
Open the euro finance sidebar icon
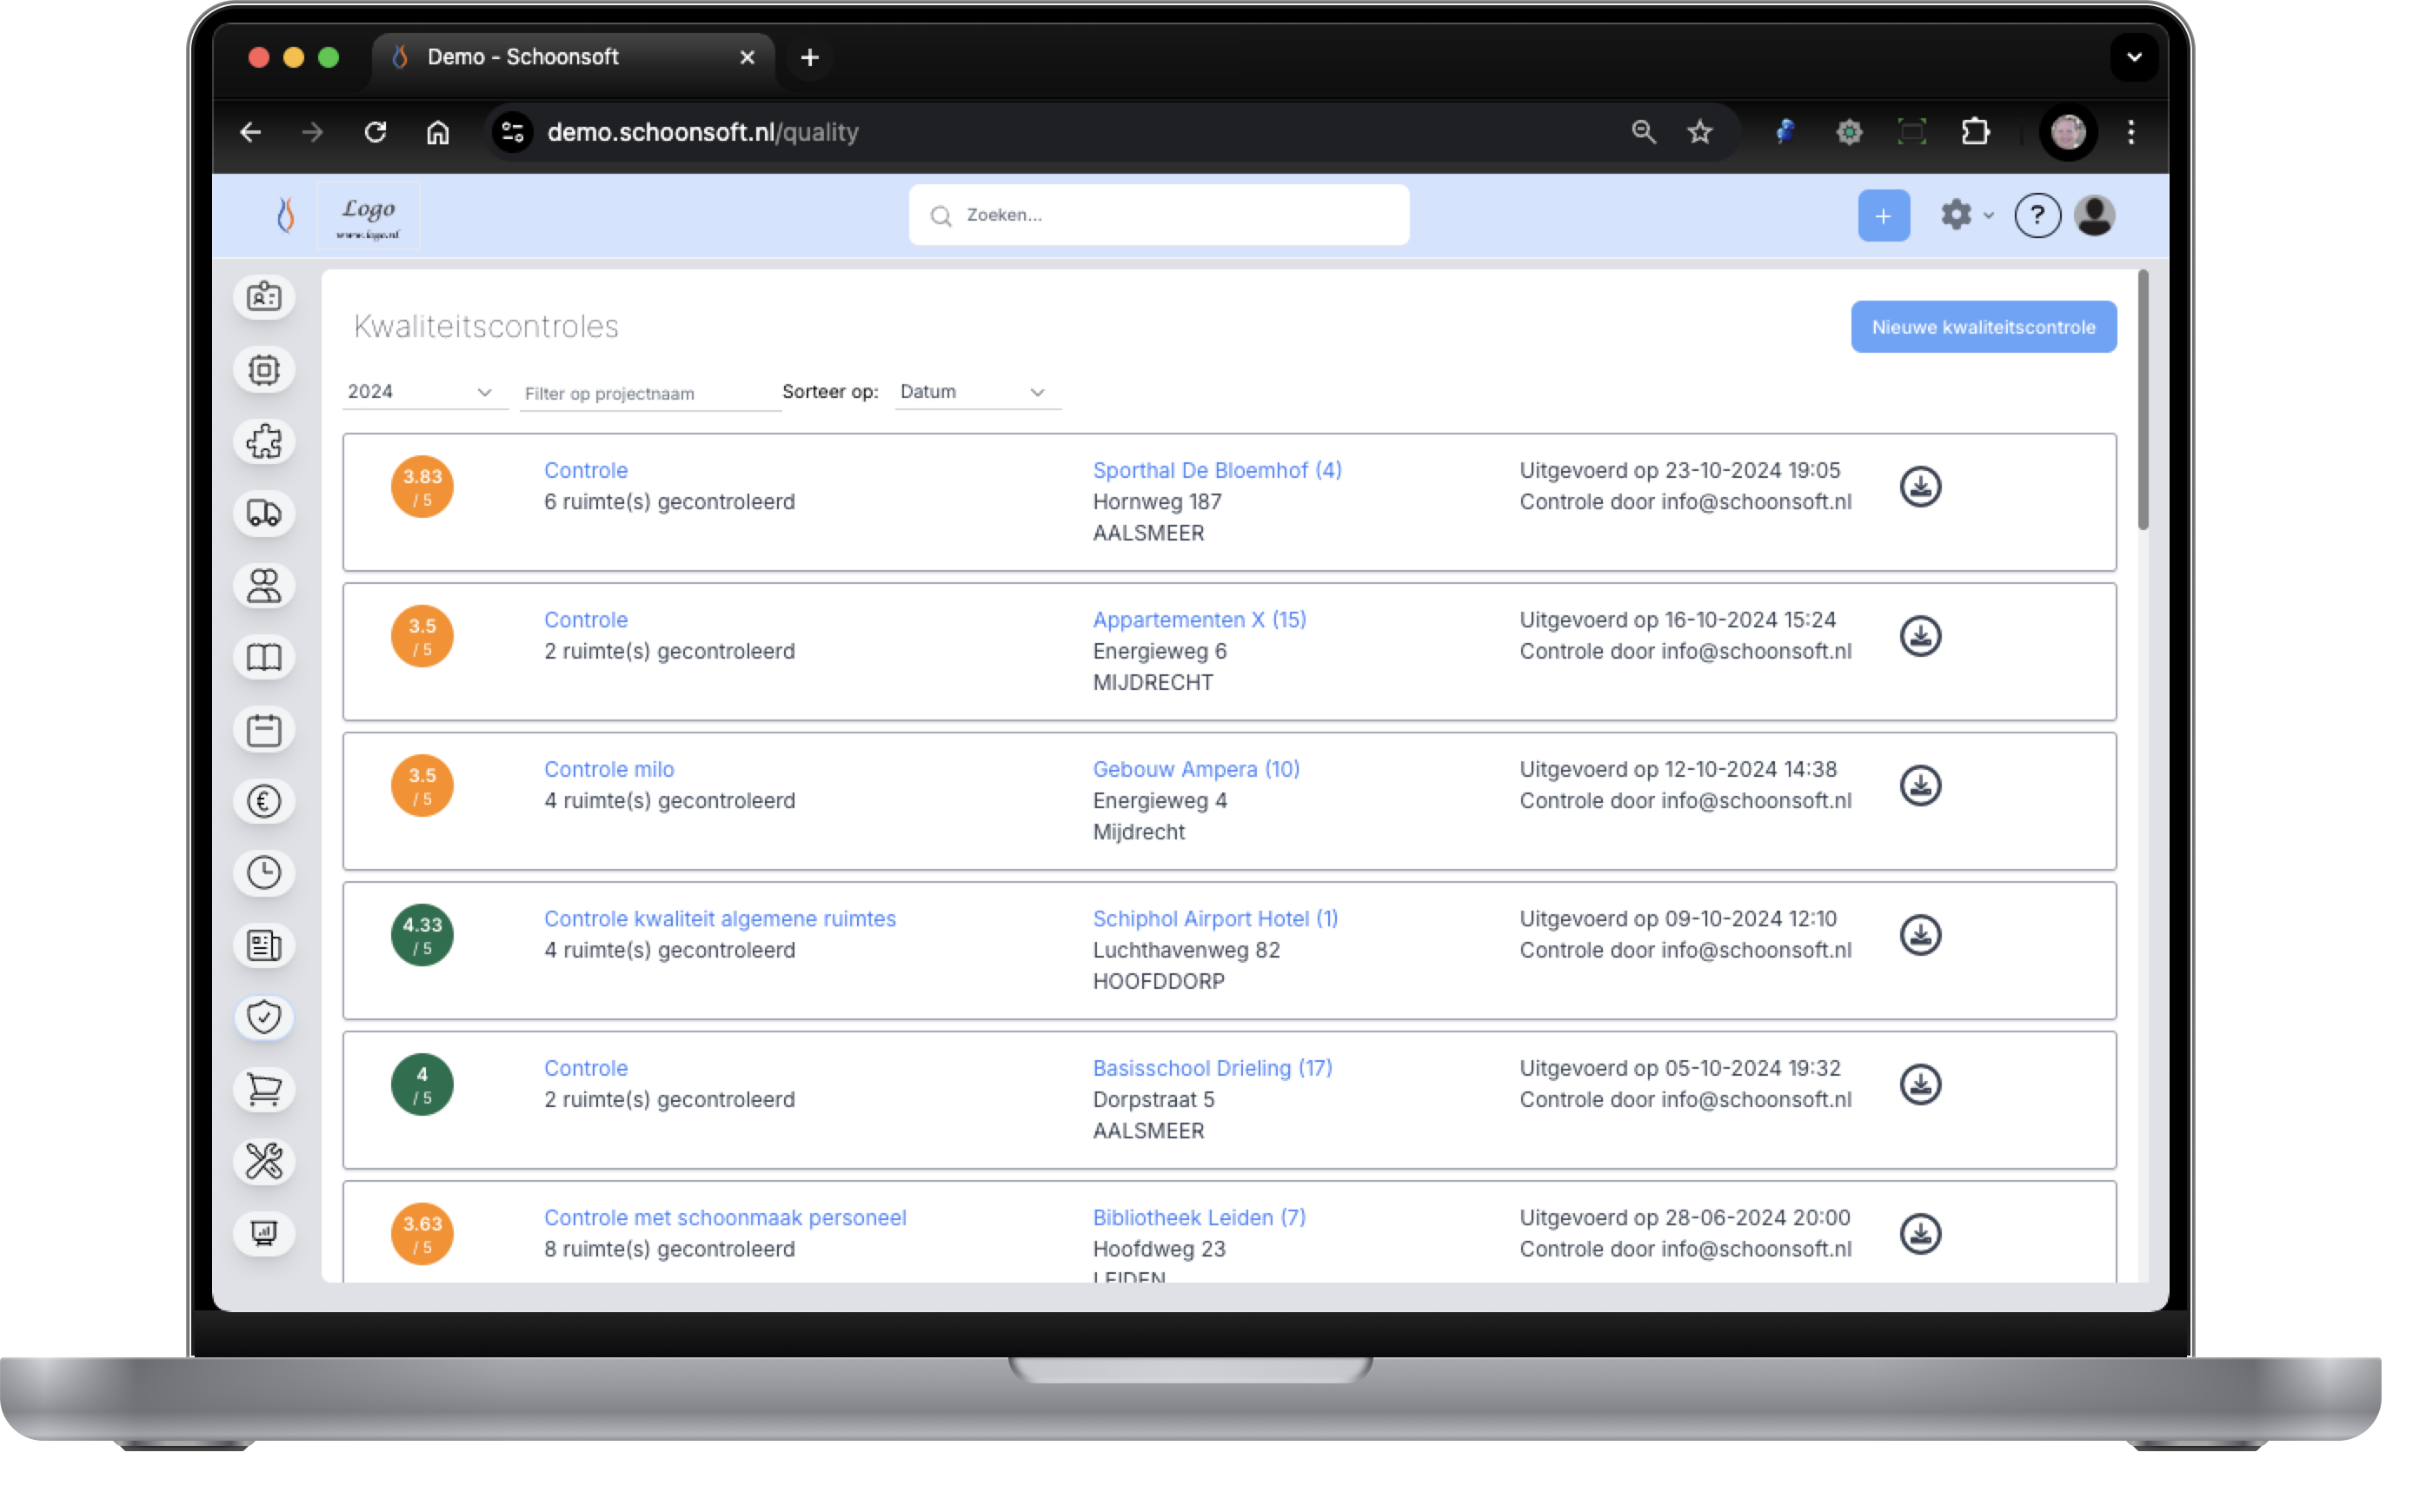tap(264, 801)
